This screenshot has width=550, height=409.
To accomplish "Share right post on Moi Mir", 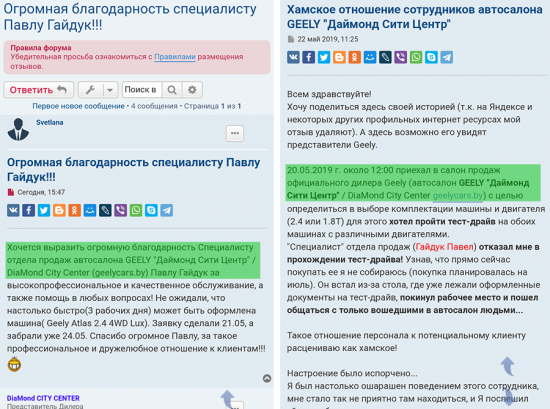I will pyautogui.click(x=370, y=57).
